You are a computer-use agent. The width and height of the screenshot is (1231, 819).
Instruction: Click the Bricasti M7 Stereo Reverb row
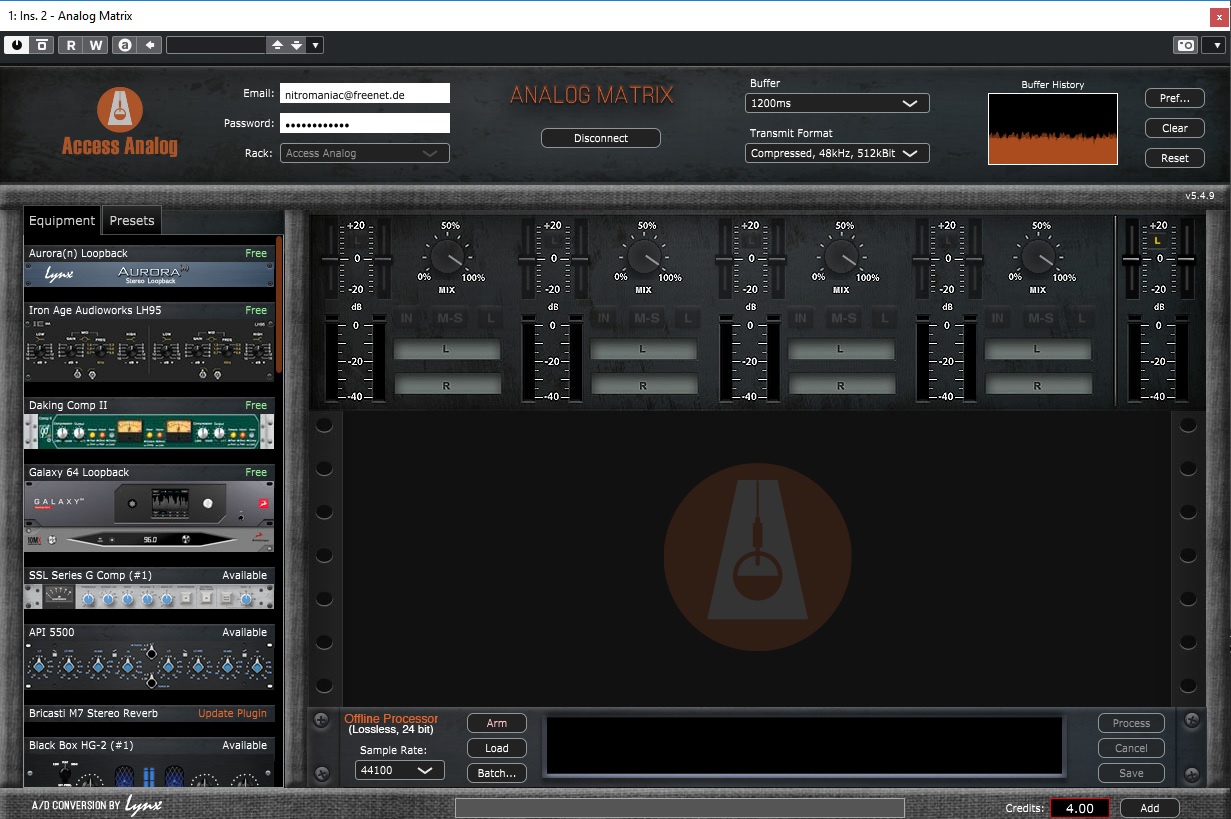(x=149, y=713)
